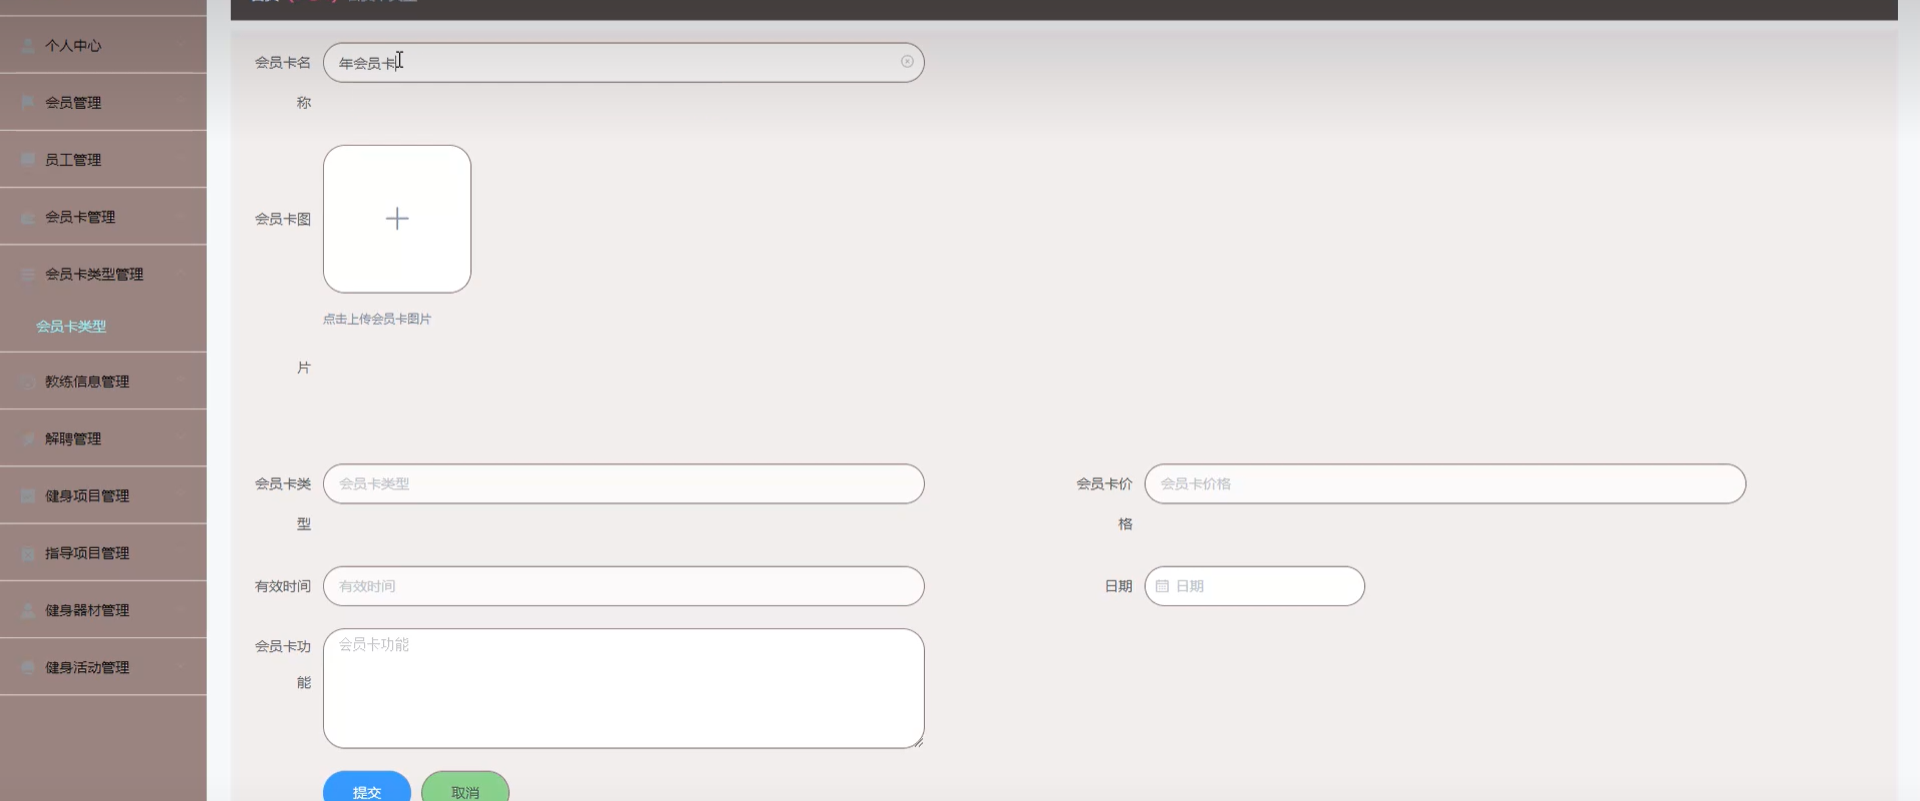Expand the 指导项目管理 menu
Image resolution: width=1920 pixels, height=801 pixels.
point(103,552)
